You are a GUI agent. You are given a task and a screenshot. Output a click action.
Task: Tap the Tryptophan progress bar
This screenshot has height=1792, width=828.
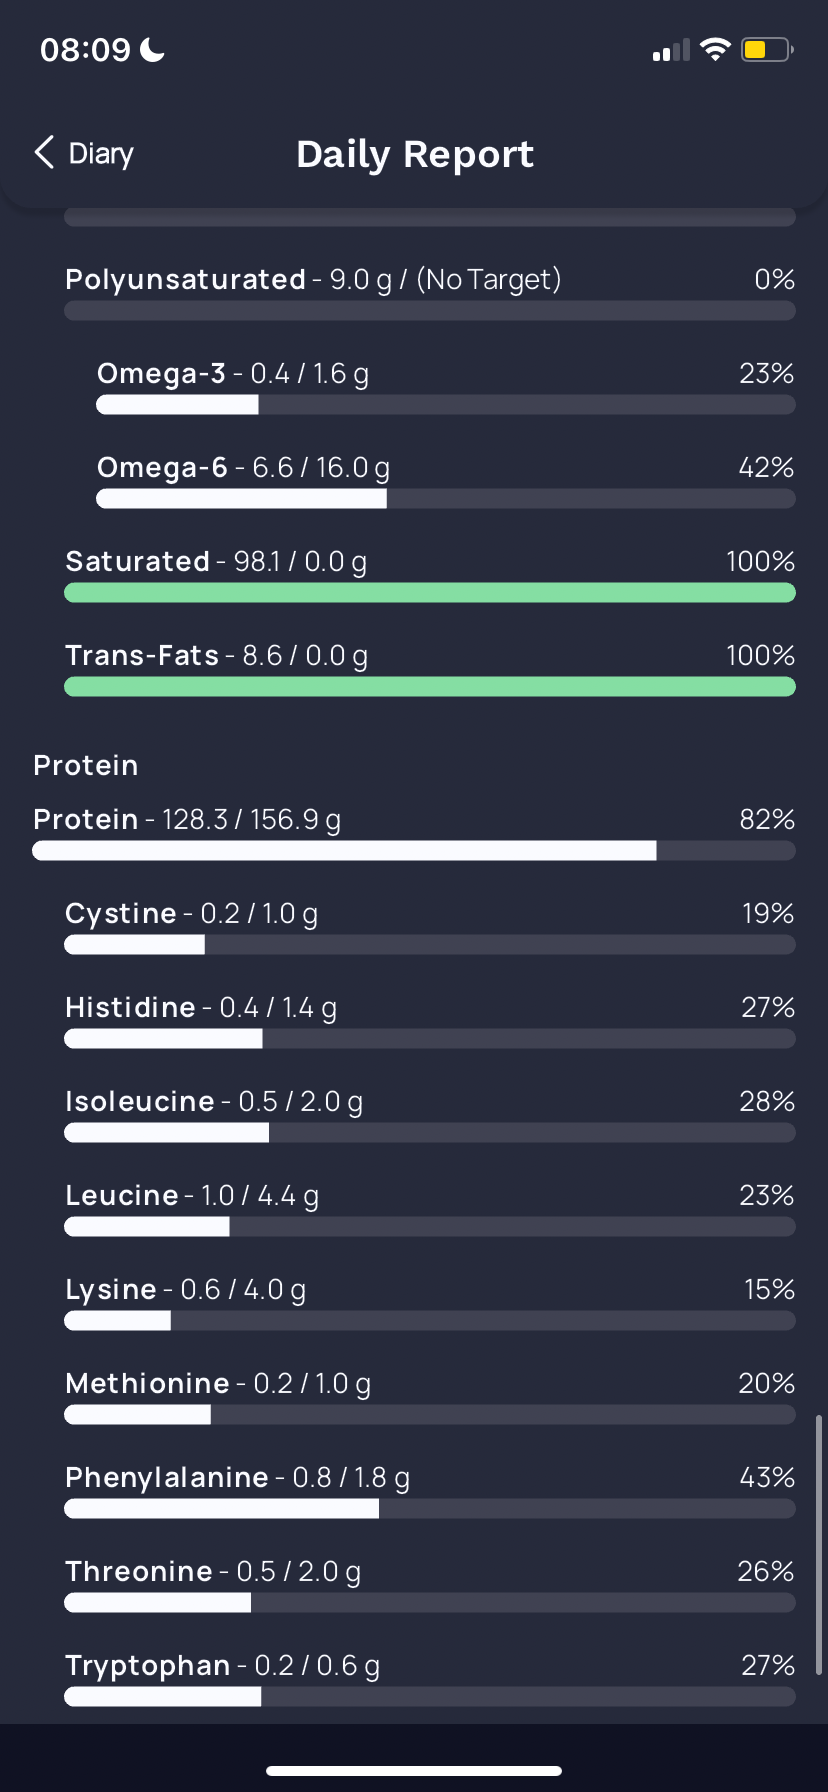(430, 1697)
